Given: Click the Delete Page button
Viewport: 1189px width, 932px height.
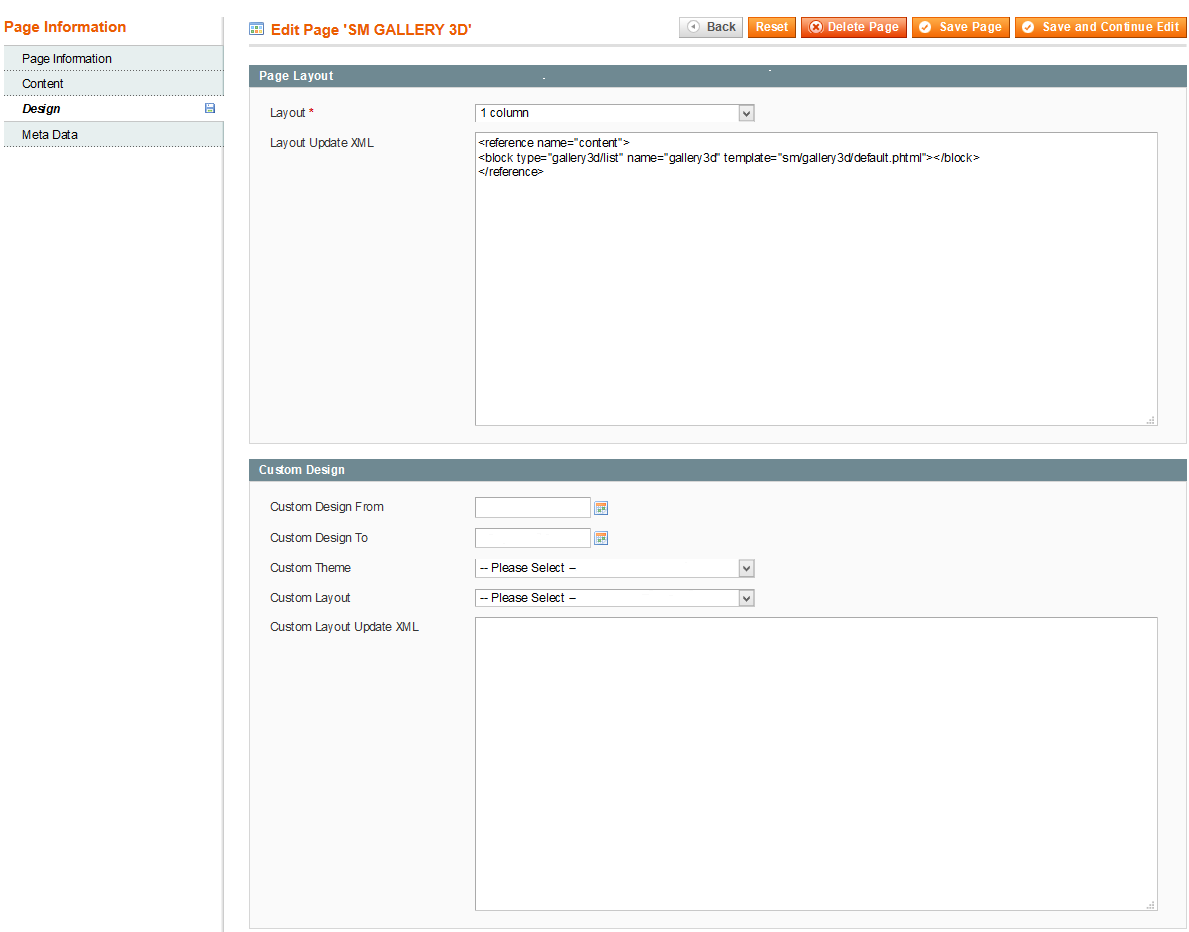Looking at the screenshot, I should click(854, 27).
